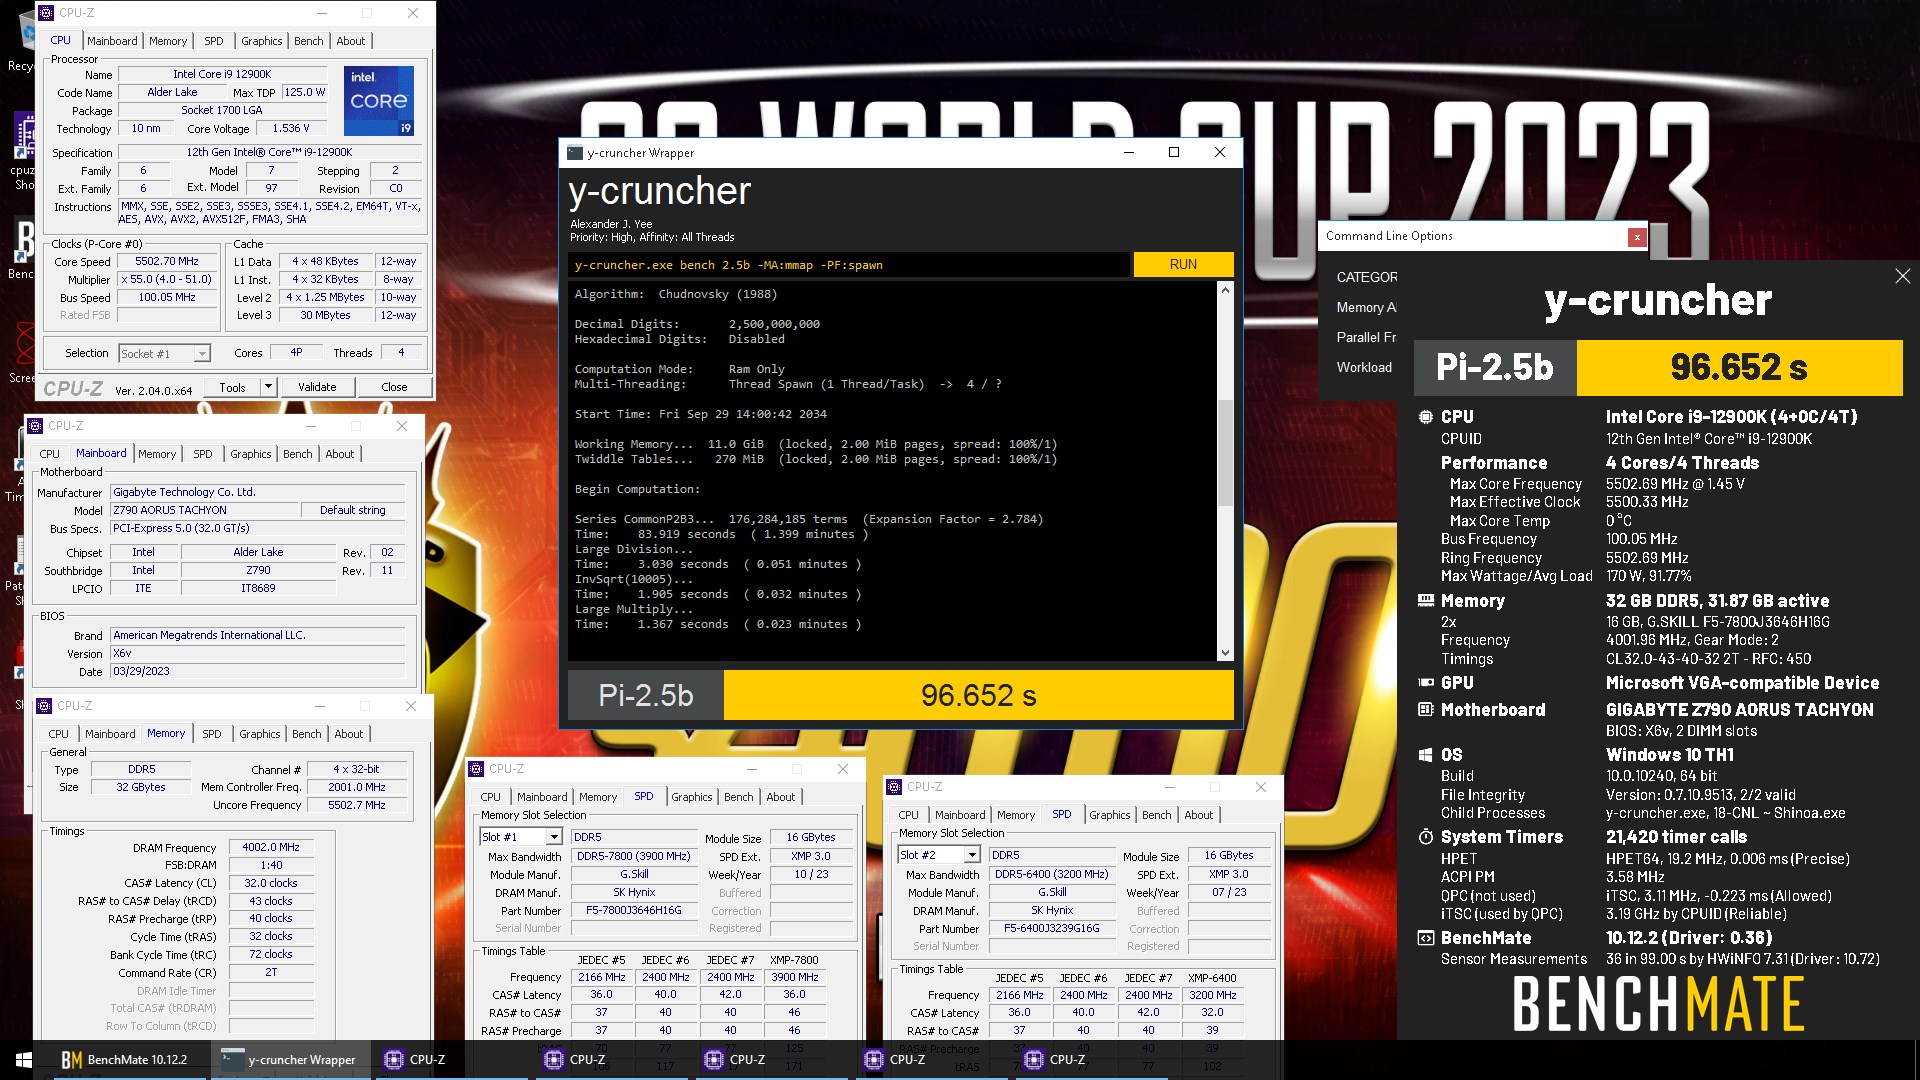This screenshot has height=1080, width=1920.
Task: Click the title icon of the CPU-Z Memory window
Action: 44,706
